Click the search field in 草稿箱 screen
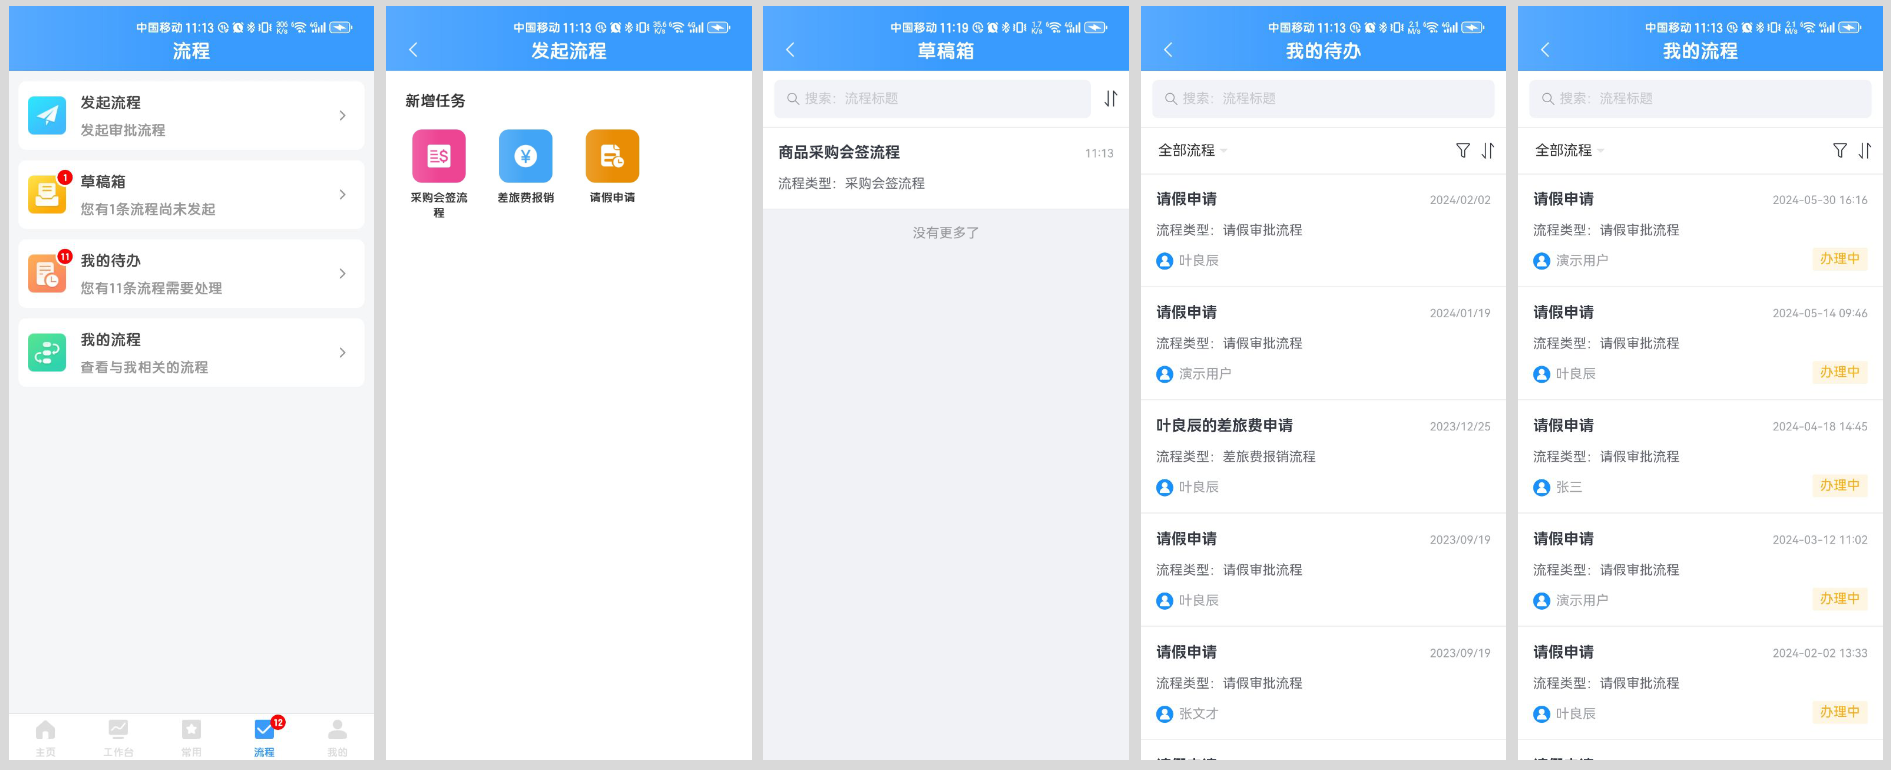Screen dimensions: 1891x770 (932, 99)
